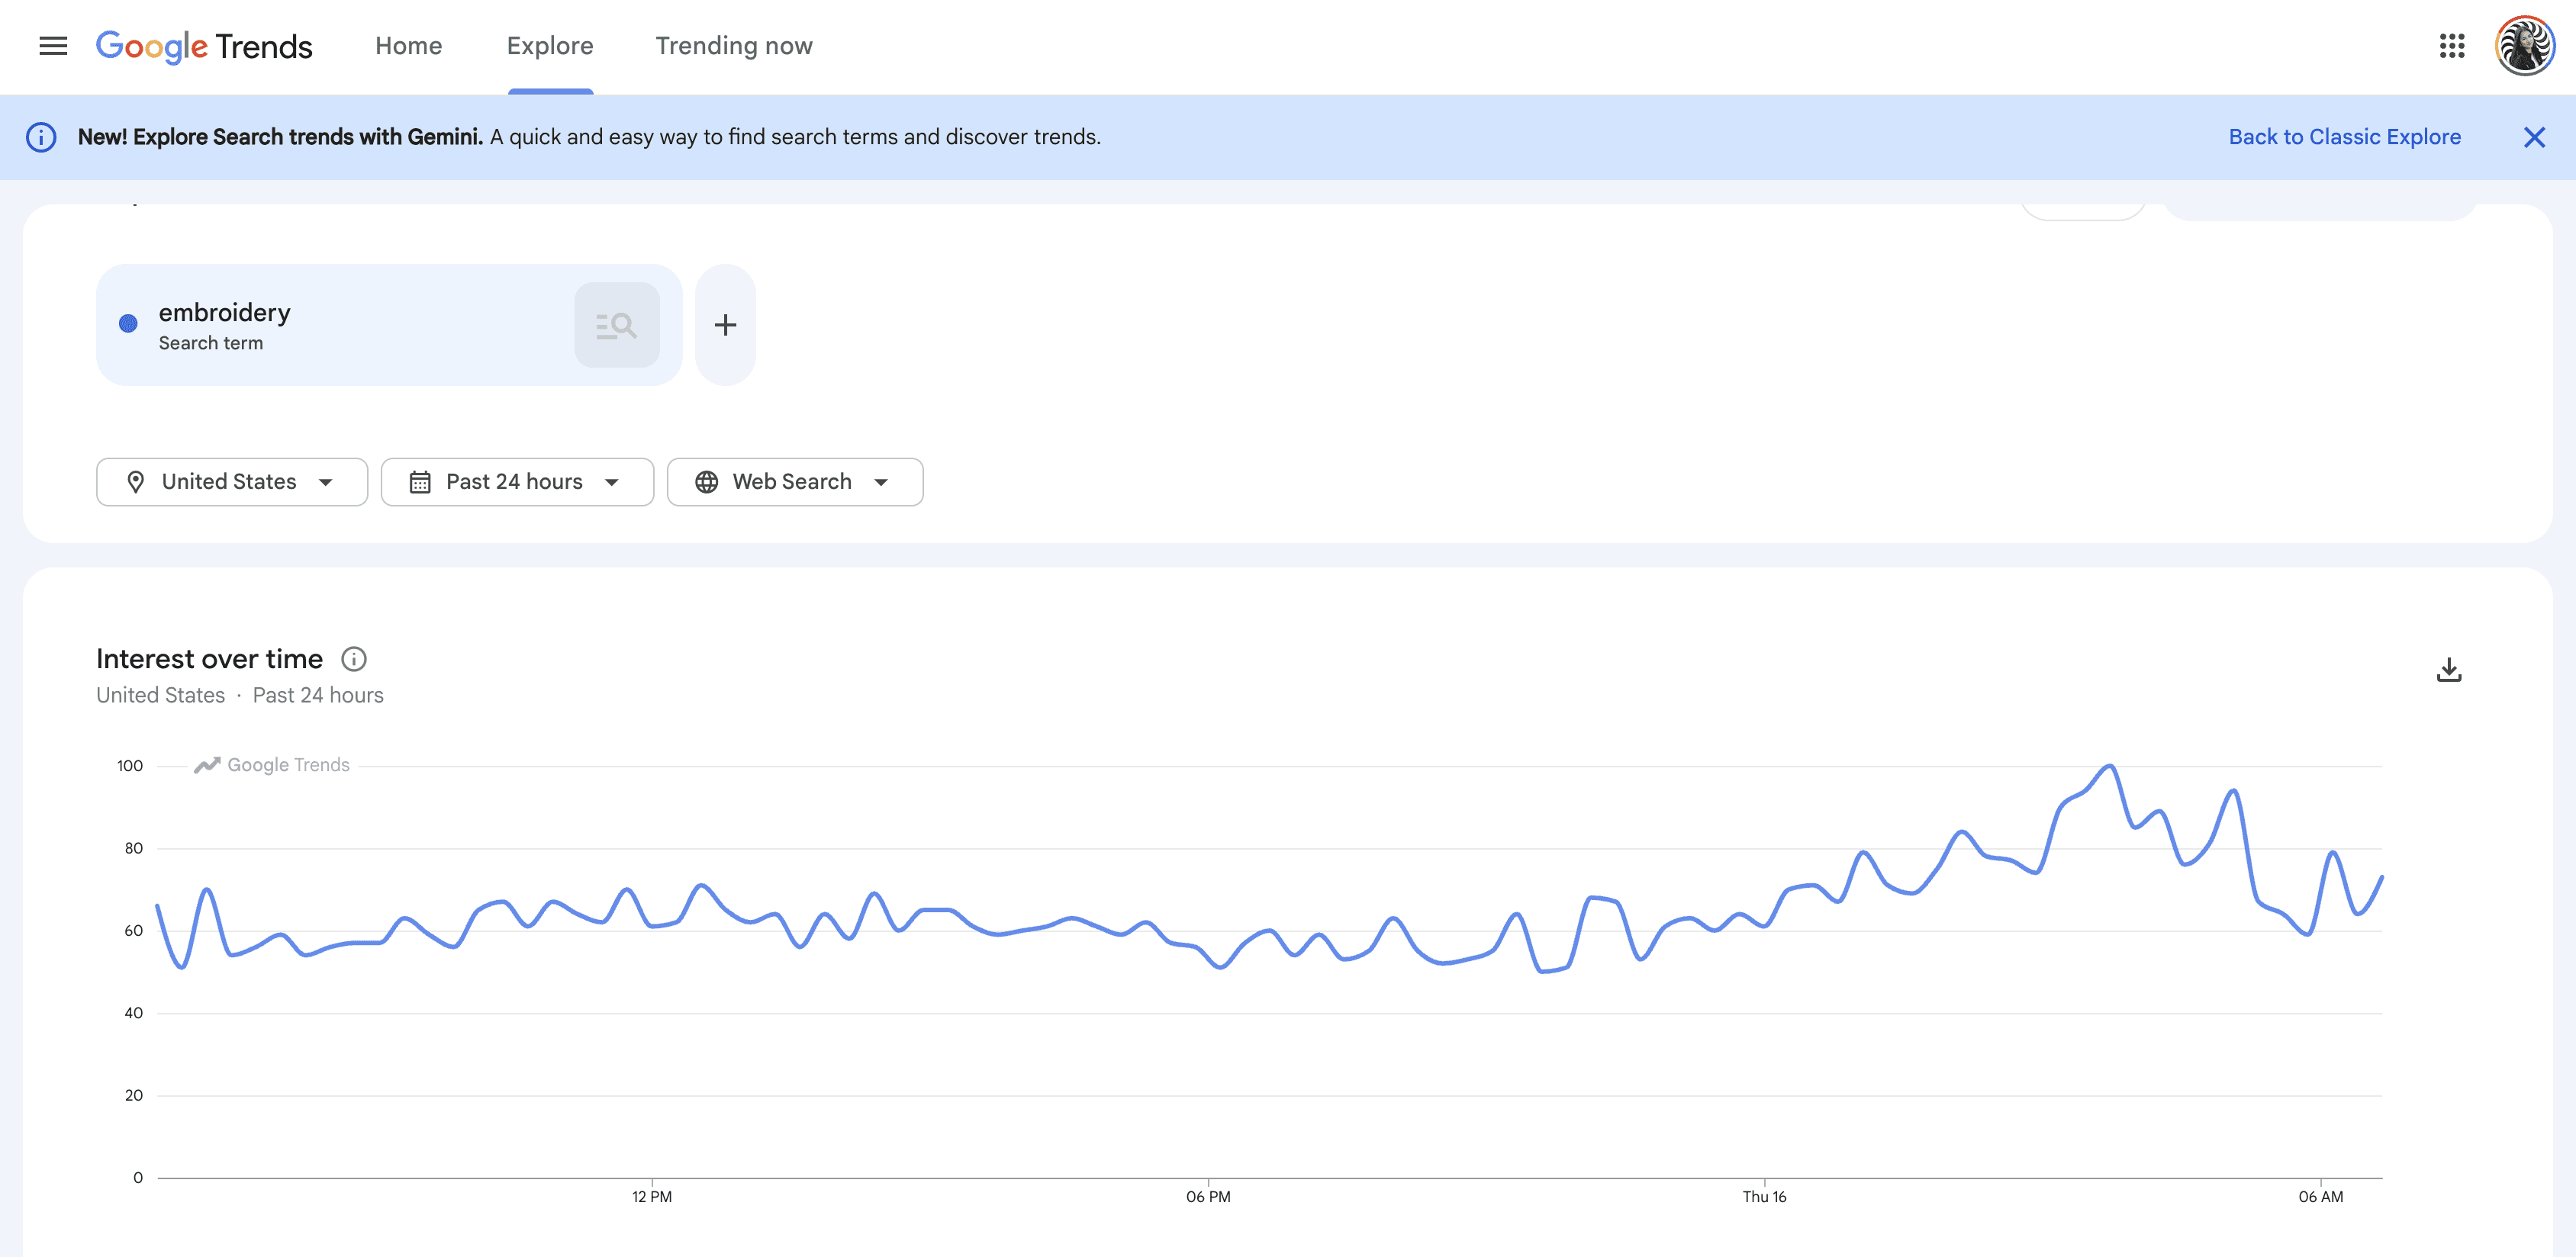This screenshot has height=1257, width=2576.
Task: Click the search term explore icon
Action: 616,325
